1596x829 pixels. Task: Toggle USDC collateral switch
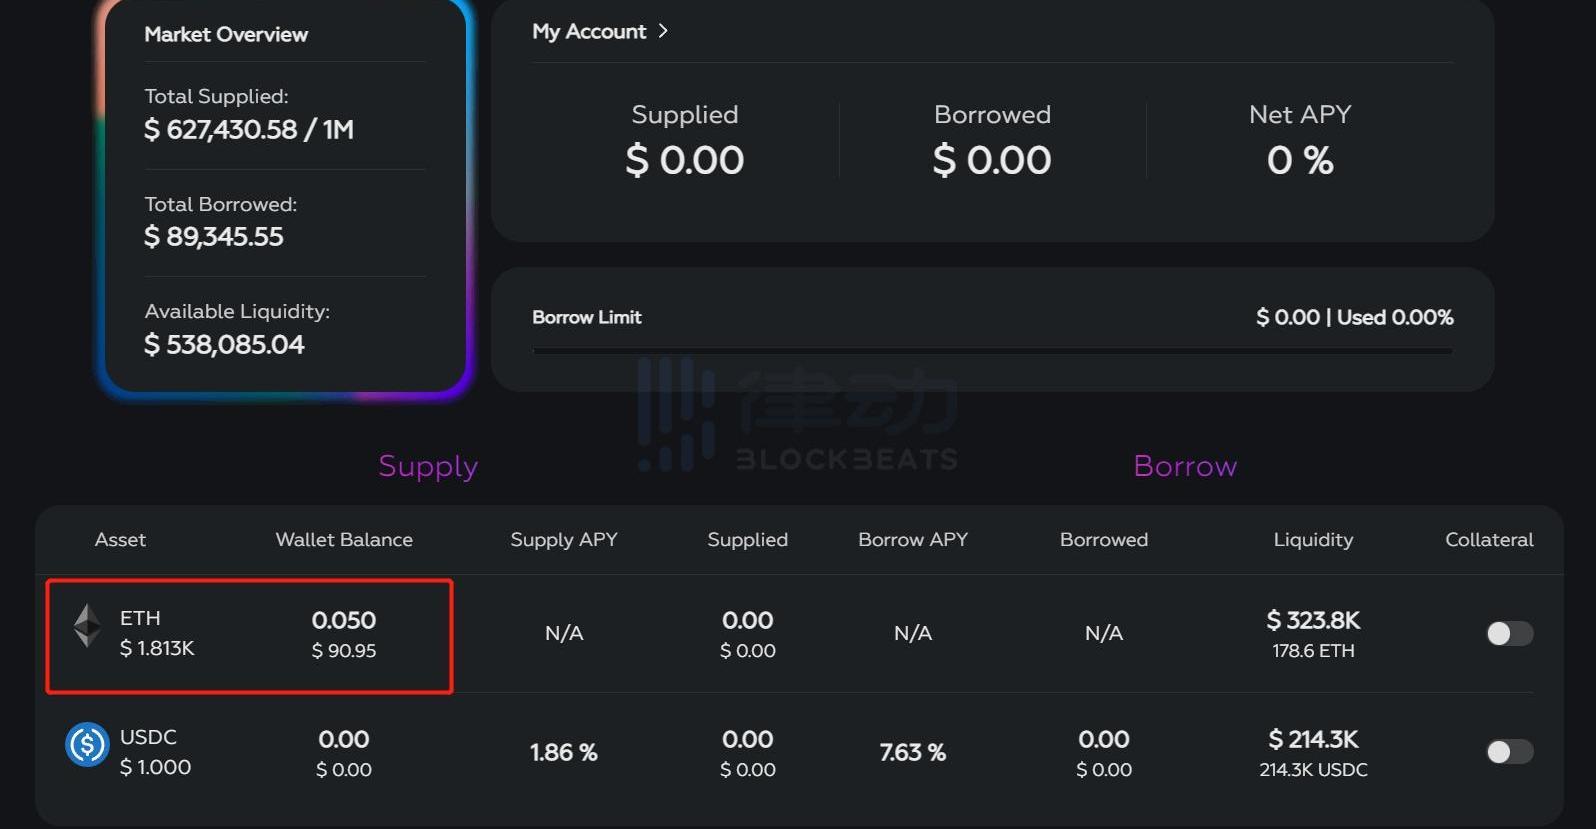(x=1509, y=751)
